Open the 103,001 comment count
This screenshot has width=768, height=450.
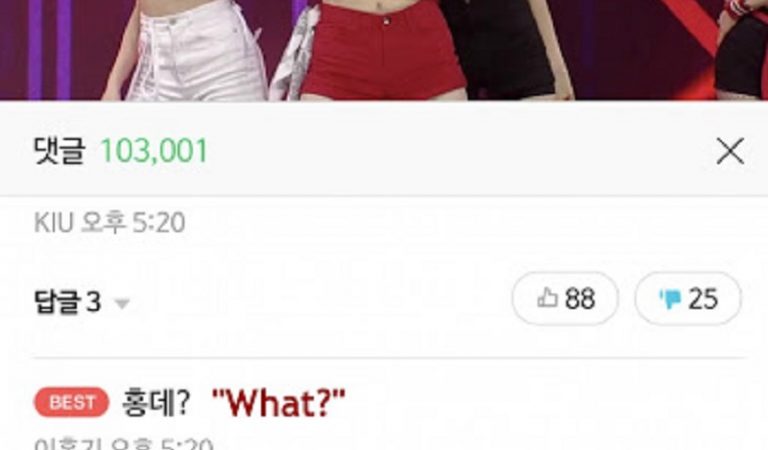click(x=154, y=150)
